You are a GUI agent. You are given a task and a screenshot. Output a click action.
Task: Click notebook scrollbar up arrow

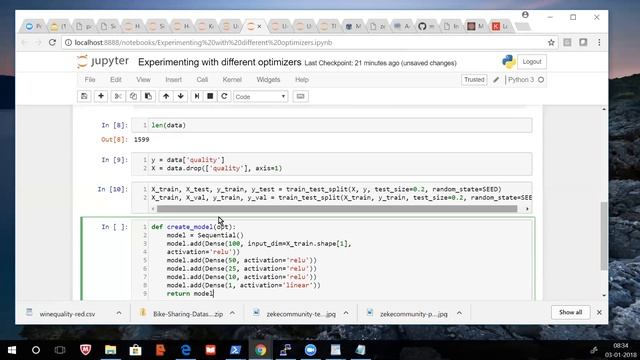[x=604, y=109]
